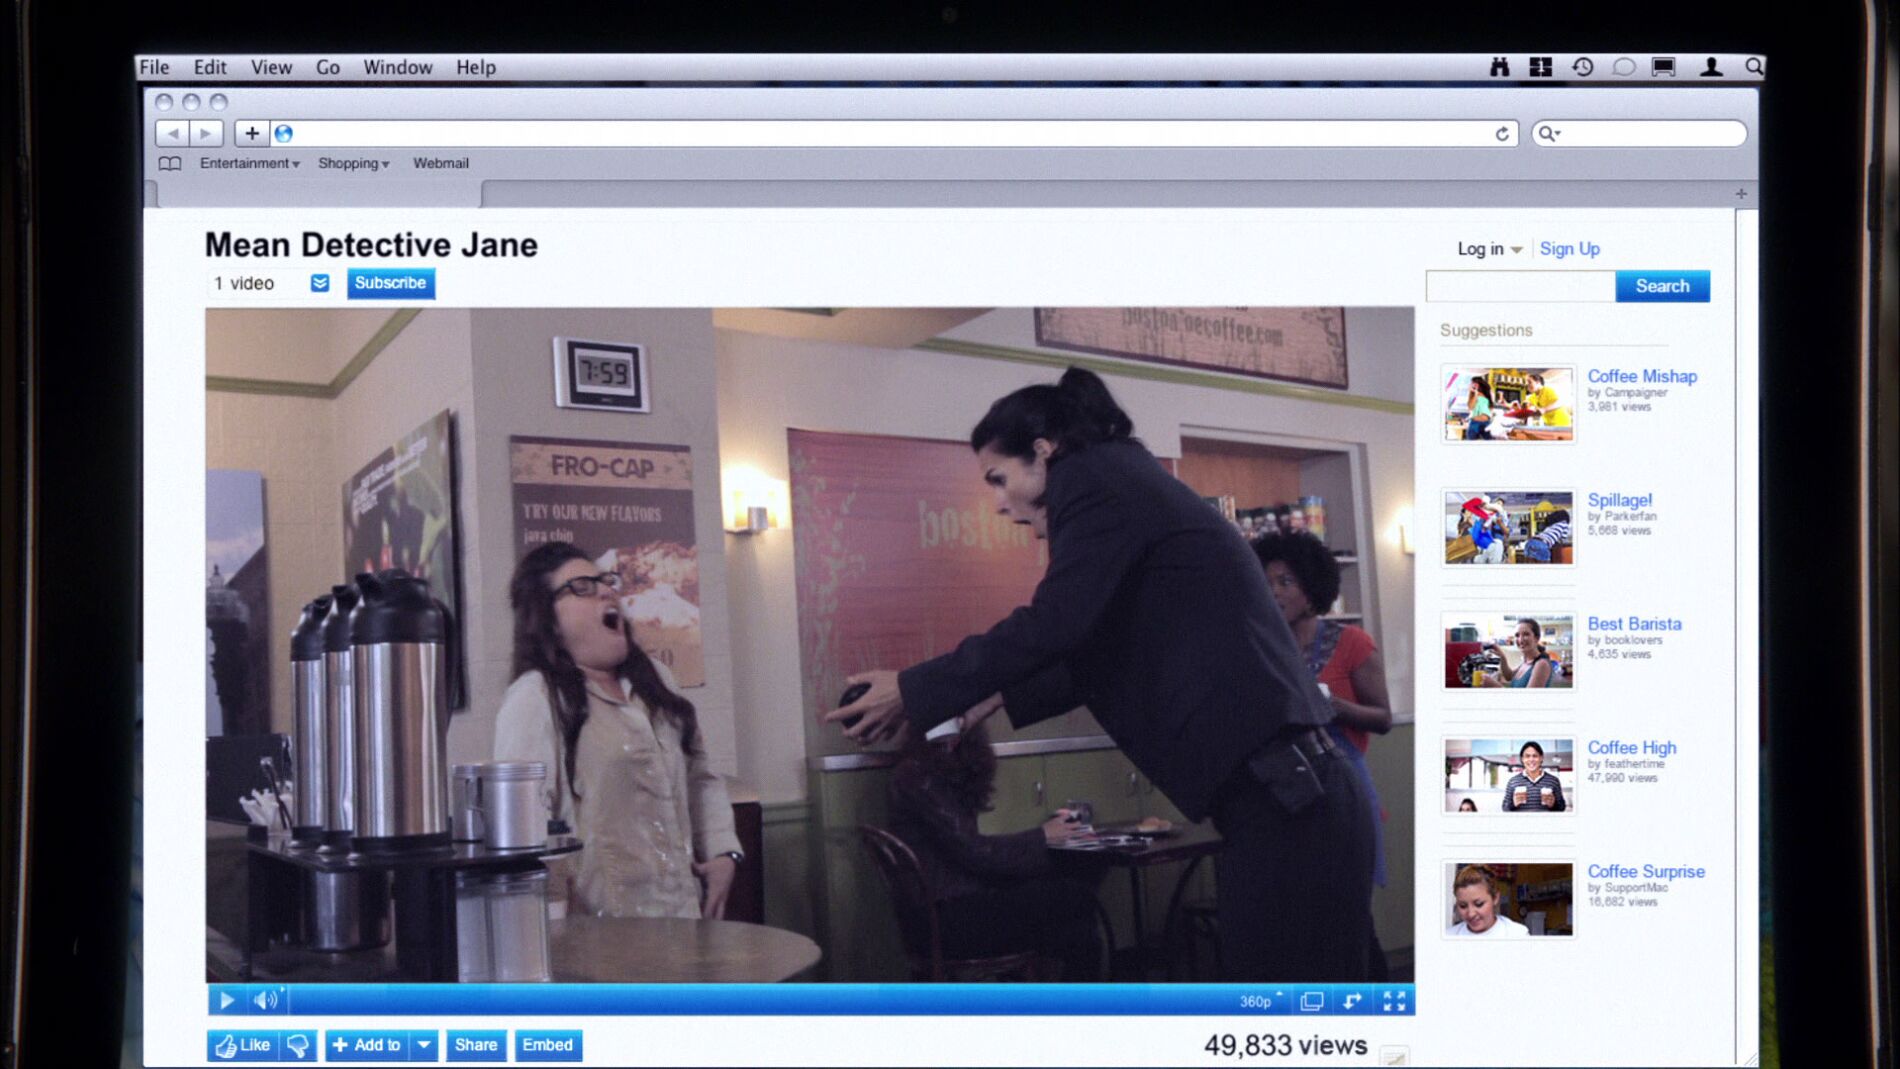This screenshot has width=1900, height=1069.
Task: Subscribe to Mean Detective Jane channel
Action: click(390, 283)
